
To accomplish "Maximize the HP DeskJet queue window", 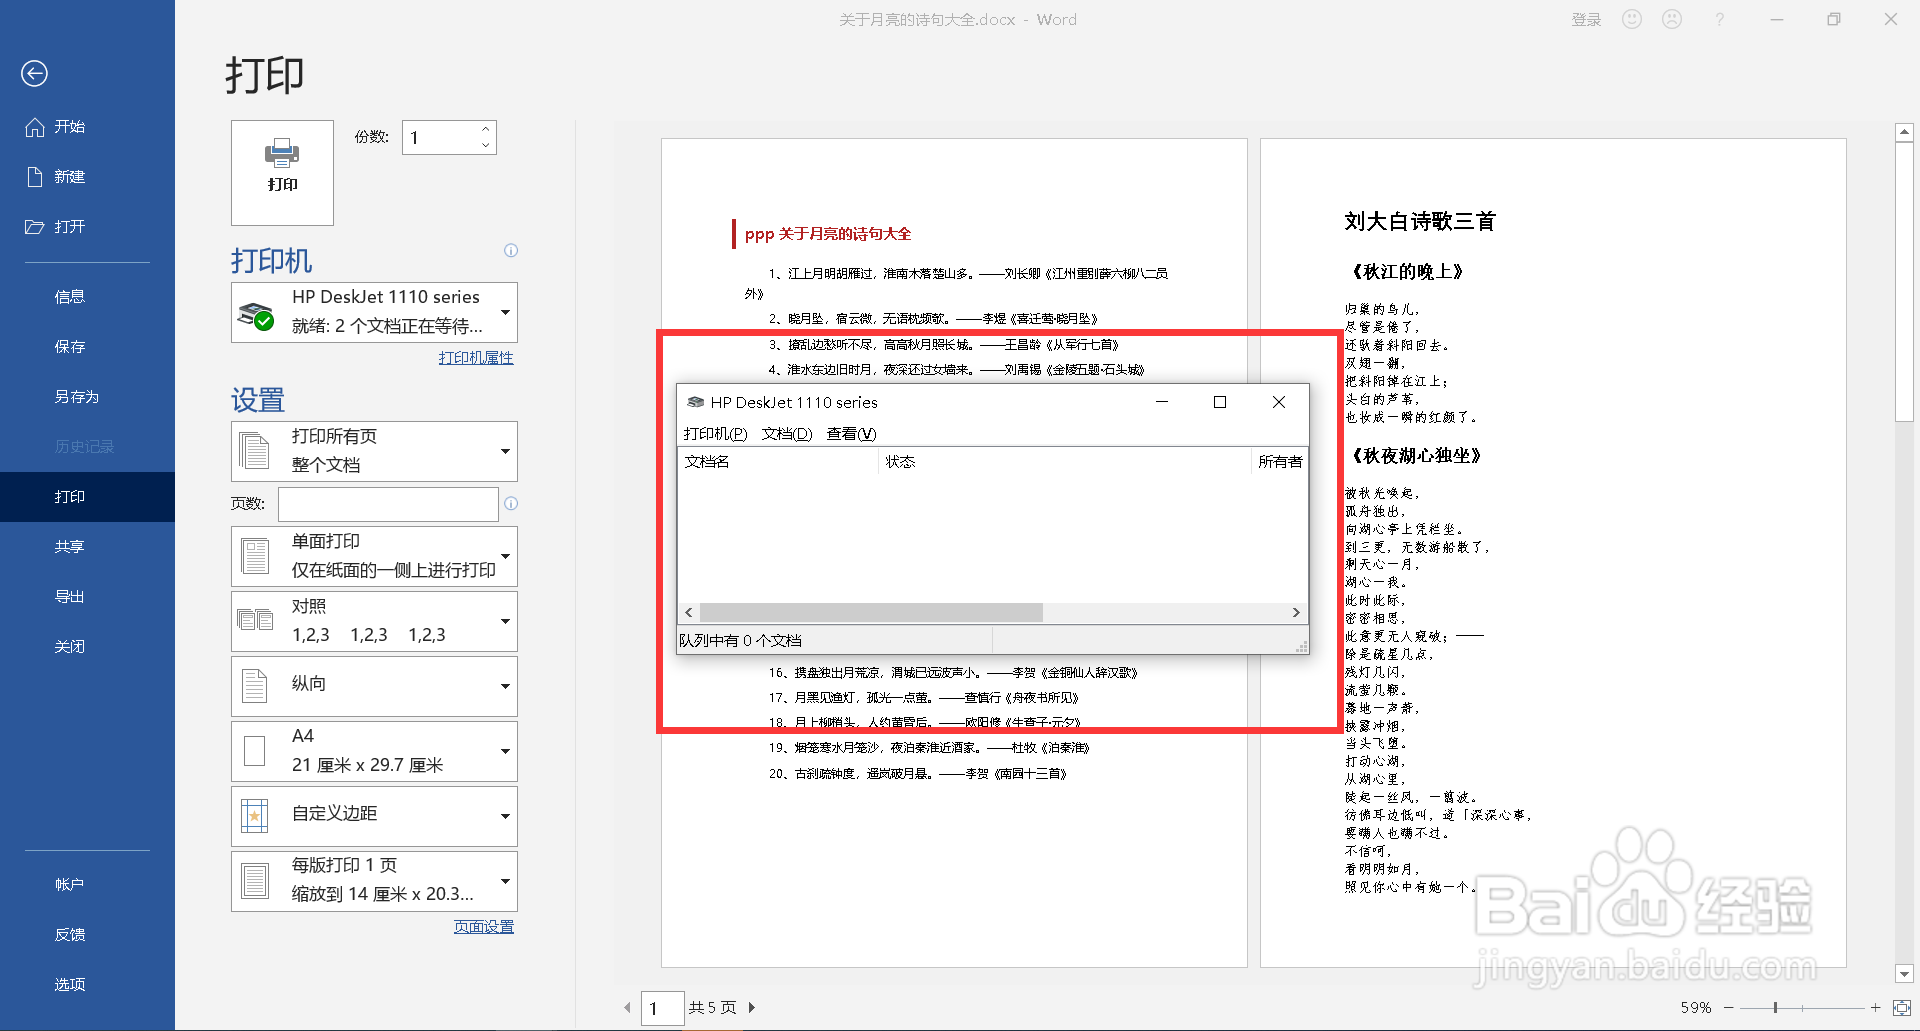I will tap(1220, 402).
